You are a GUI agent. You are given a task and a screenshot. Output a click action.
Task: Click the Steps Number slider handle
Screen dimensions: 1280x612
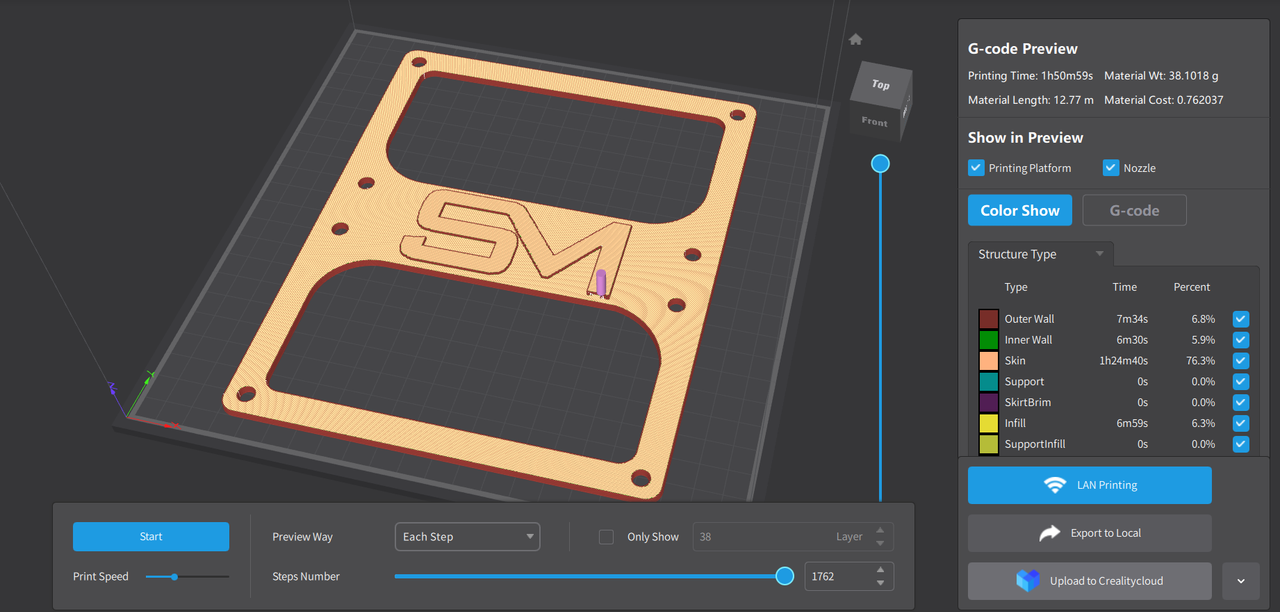coord(785,576)
